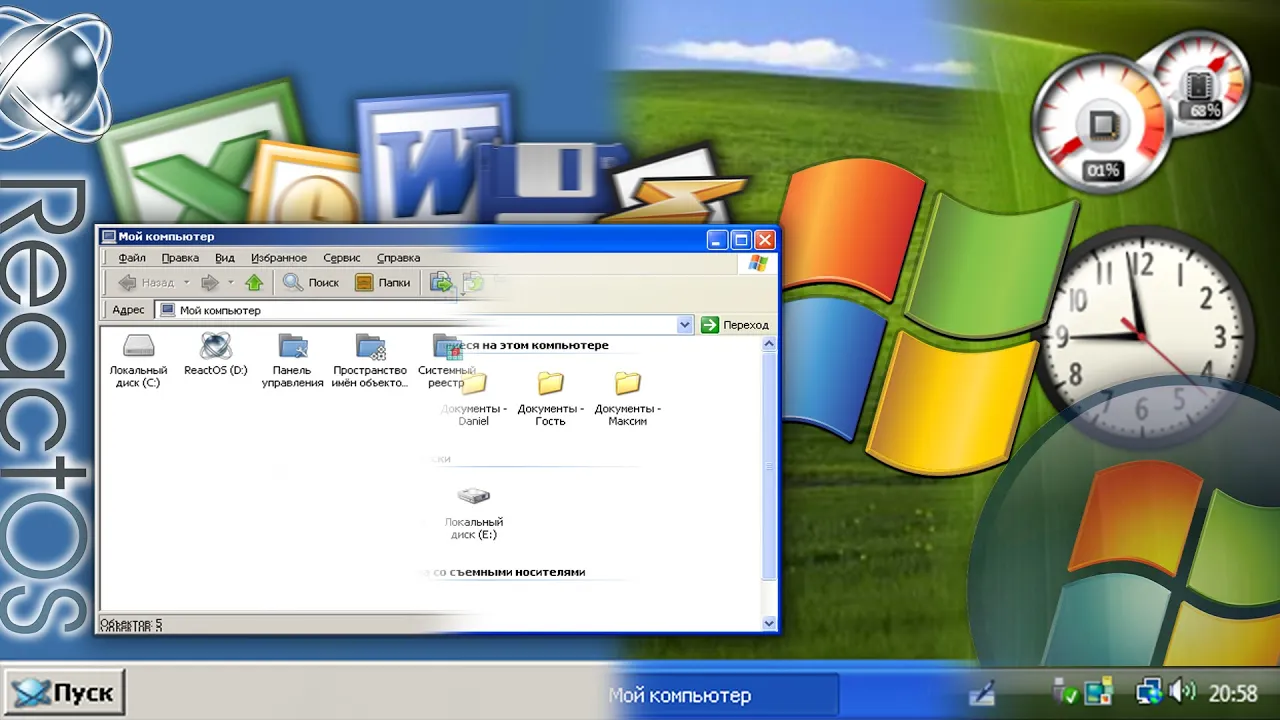Viewport: 1280px width, 720px height.
Task: Click the analog clock desktop gadget
Action: click(1143, 339)
